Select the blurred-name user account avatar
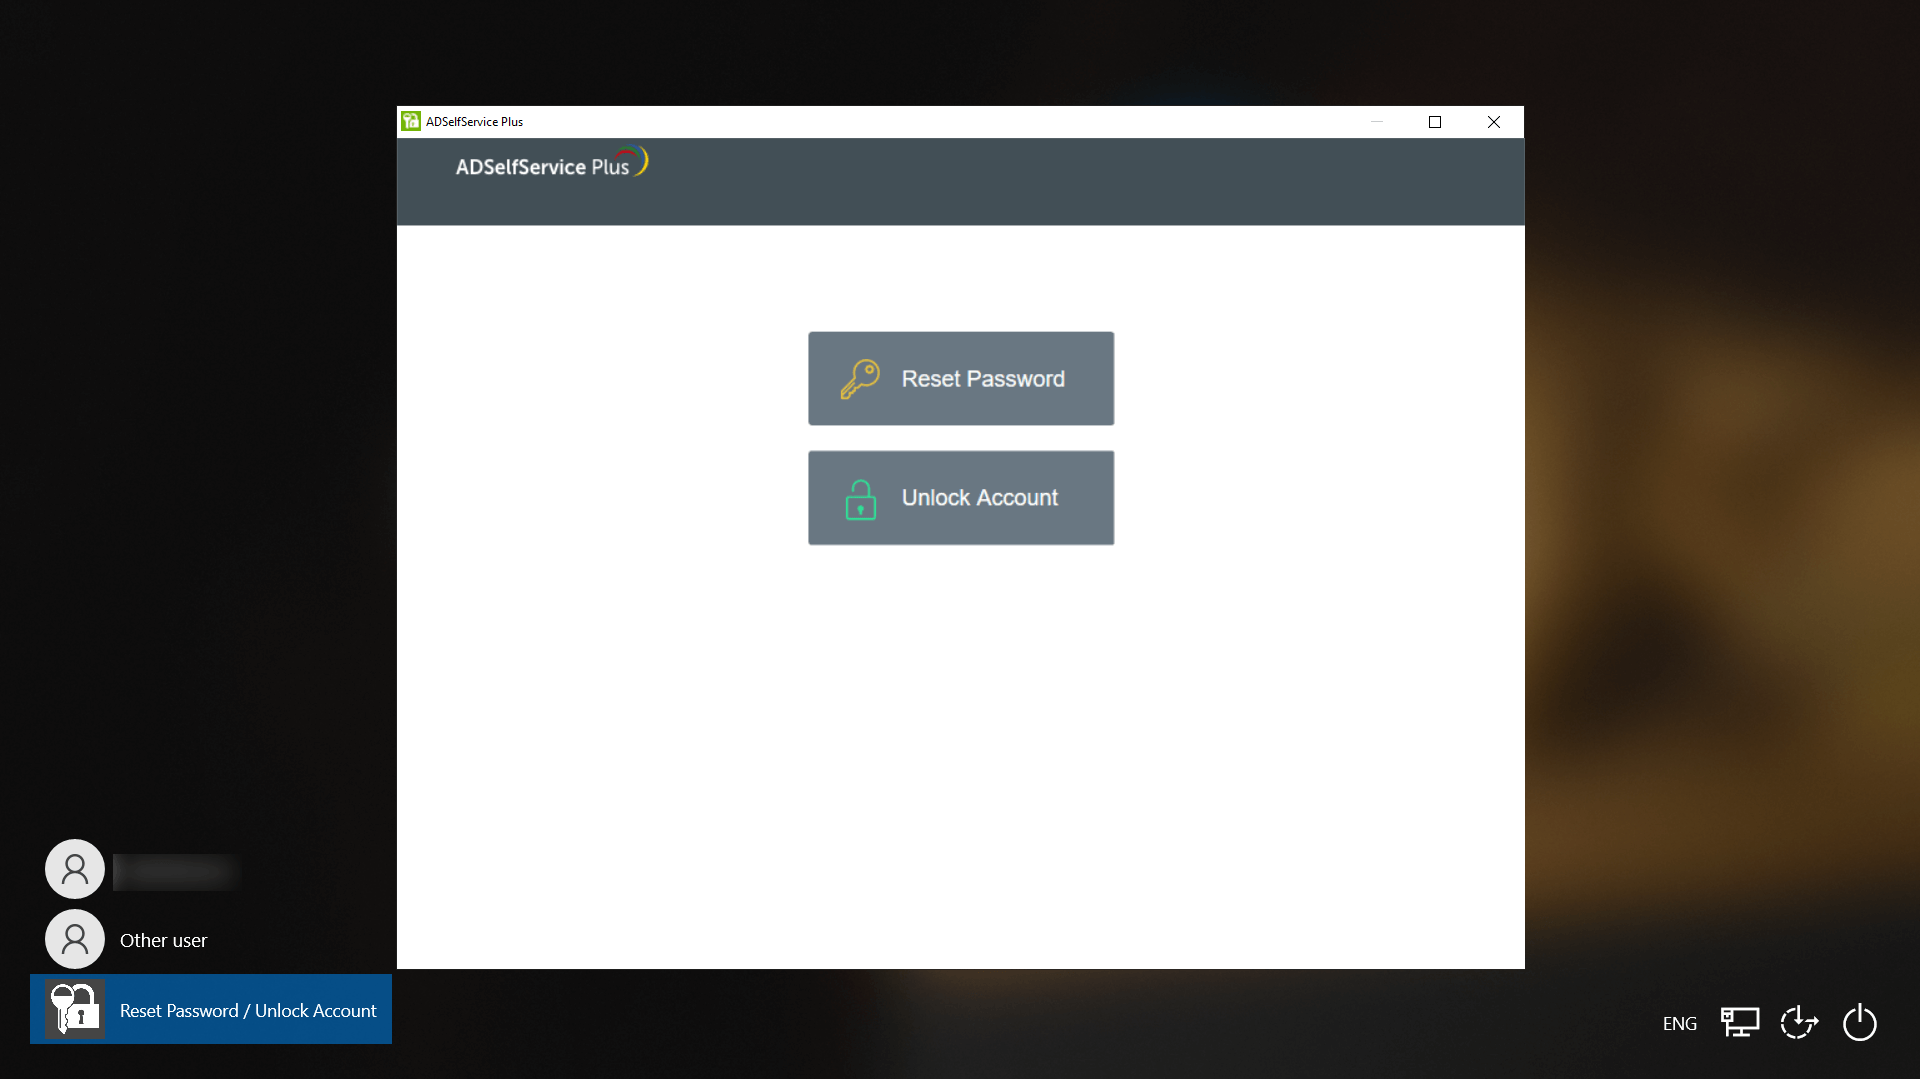Image resolution: width=1920 pixels, height=1079 pixels. pos(75,868)
